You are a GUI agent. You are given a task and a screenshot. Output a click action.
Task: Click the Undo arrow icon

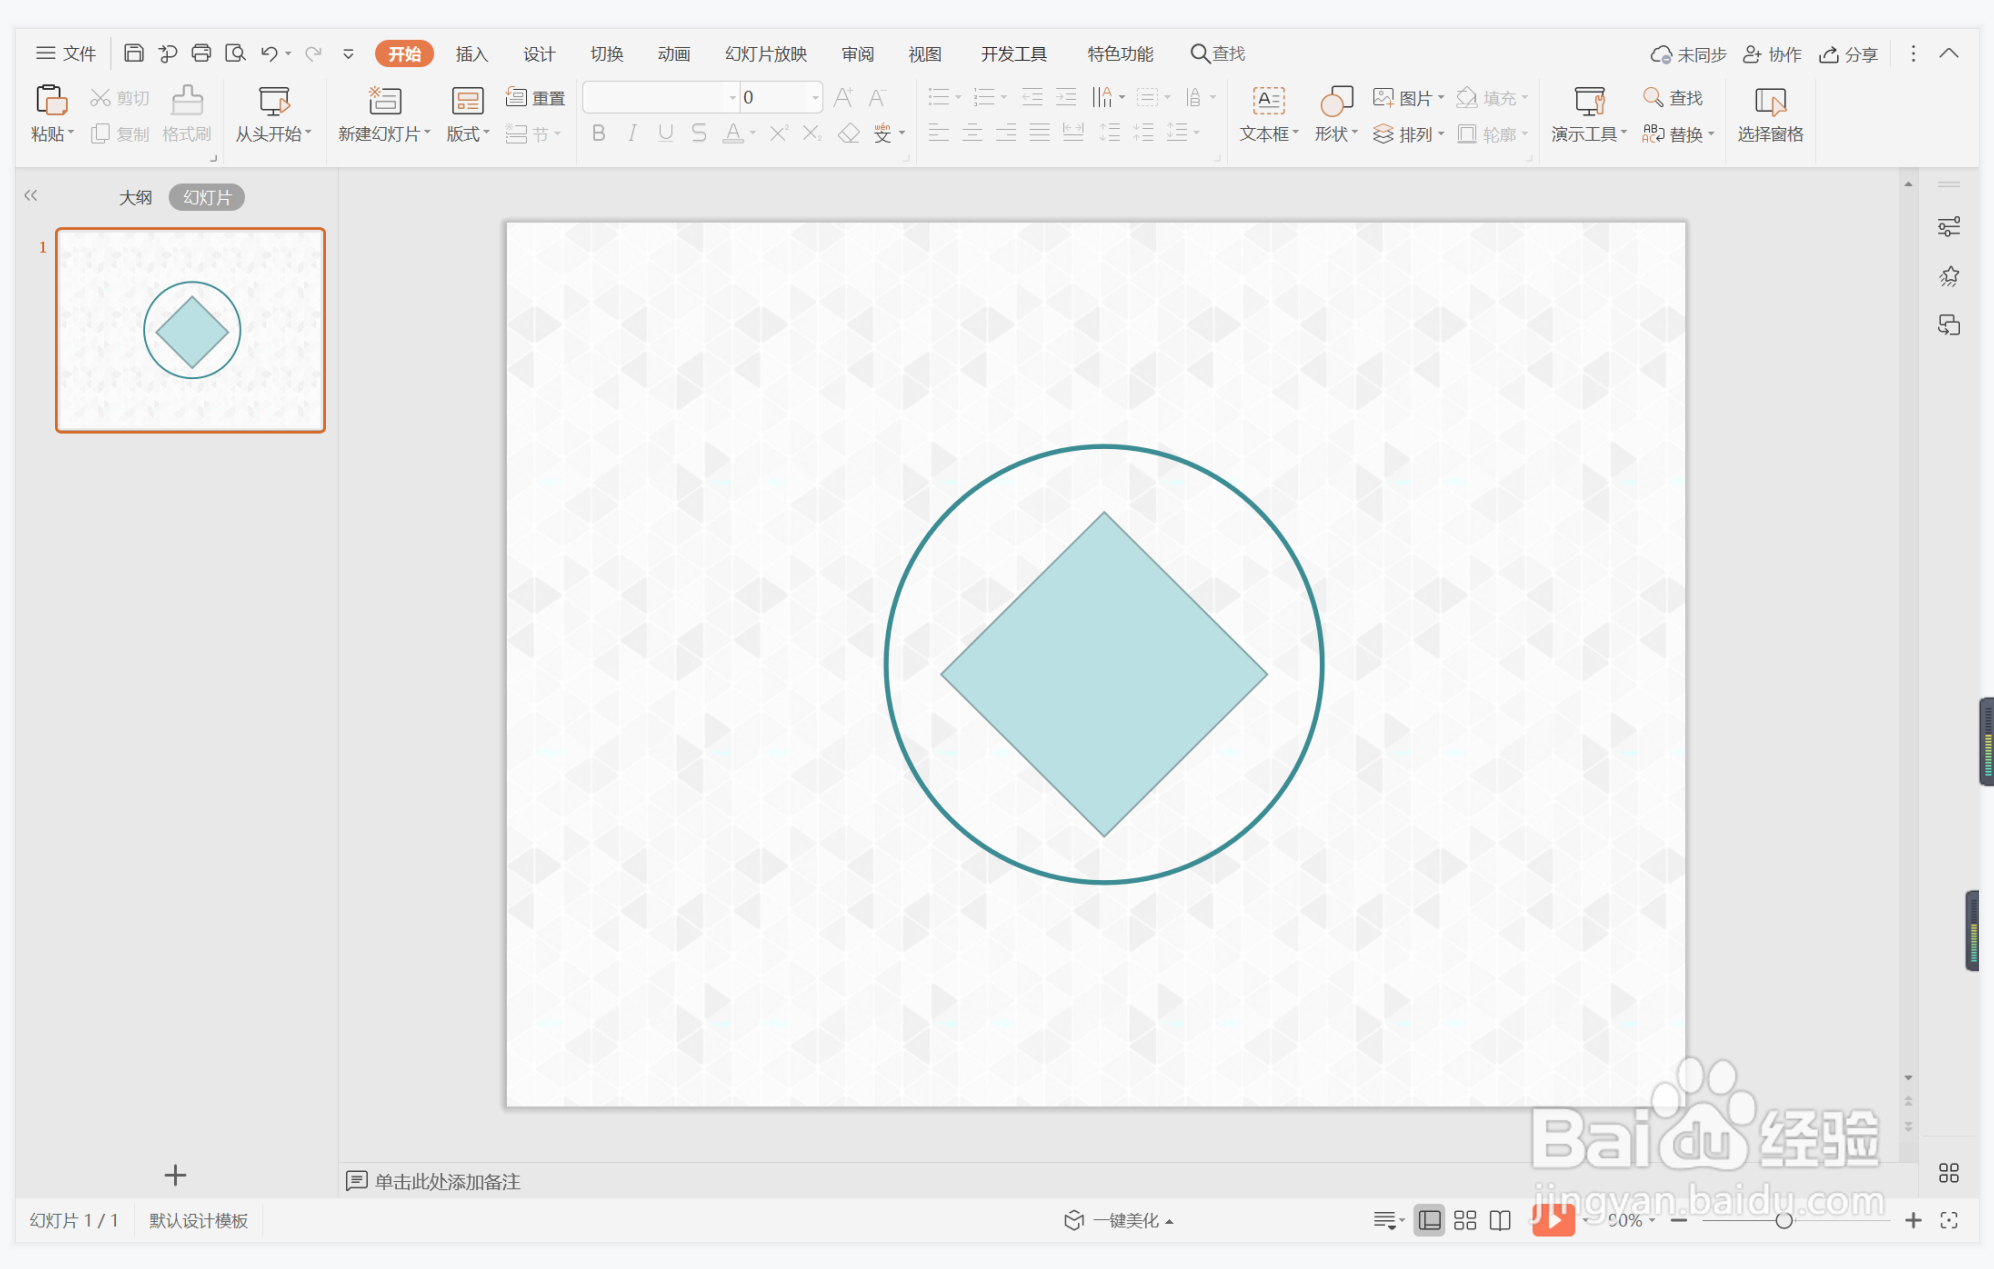pos(268,53)
